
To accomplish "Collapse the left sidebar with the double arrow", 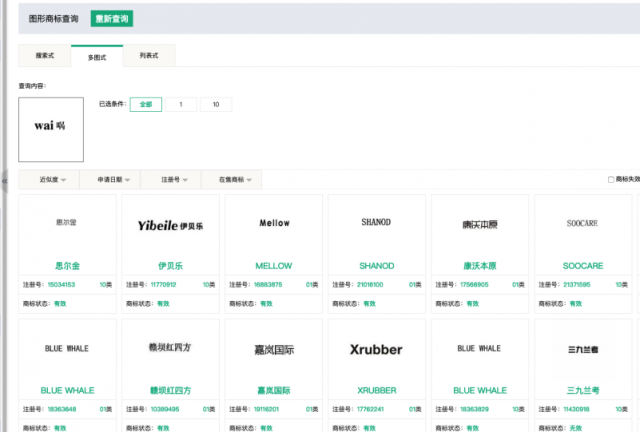I will (x=4, y=180).
